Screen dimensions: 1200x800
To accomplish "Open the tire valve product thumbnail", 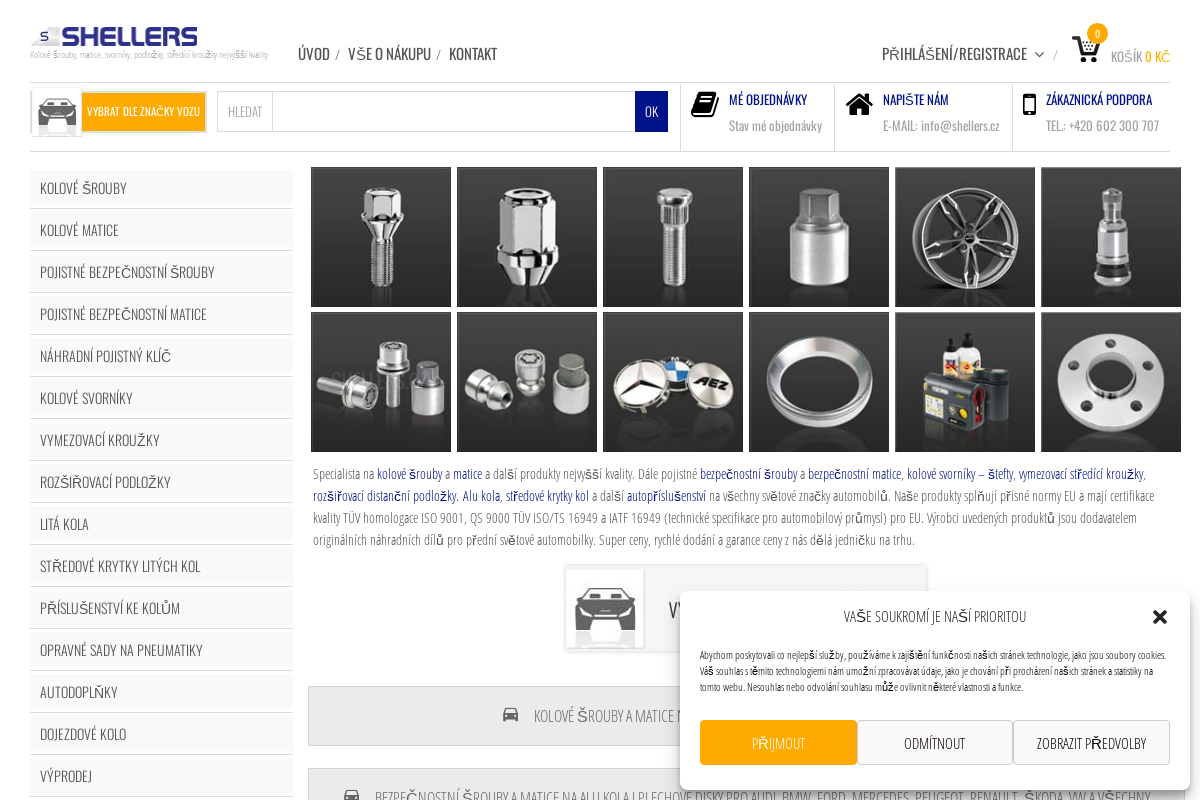I will tap(1111, 237).
